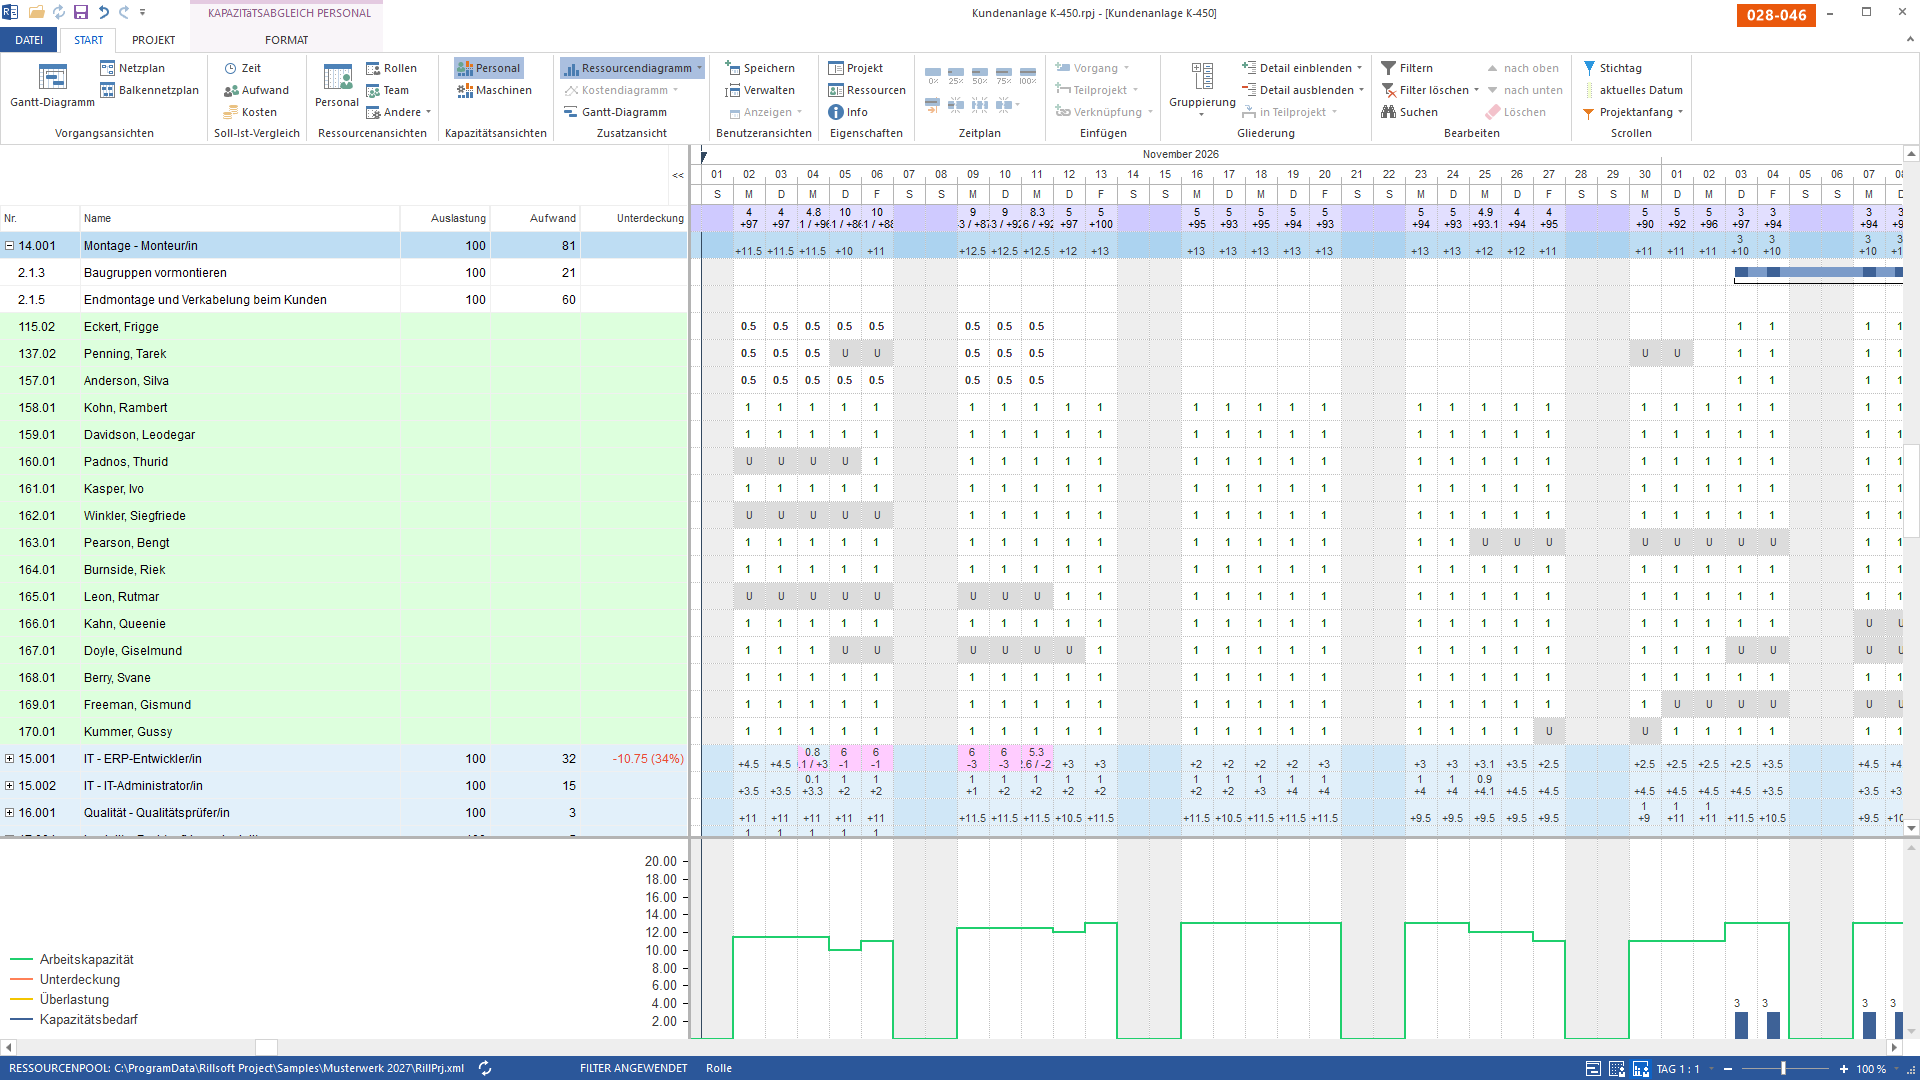
Task: Open the Filter löschen dropdown arrow
Action: click(1476, 90)
